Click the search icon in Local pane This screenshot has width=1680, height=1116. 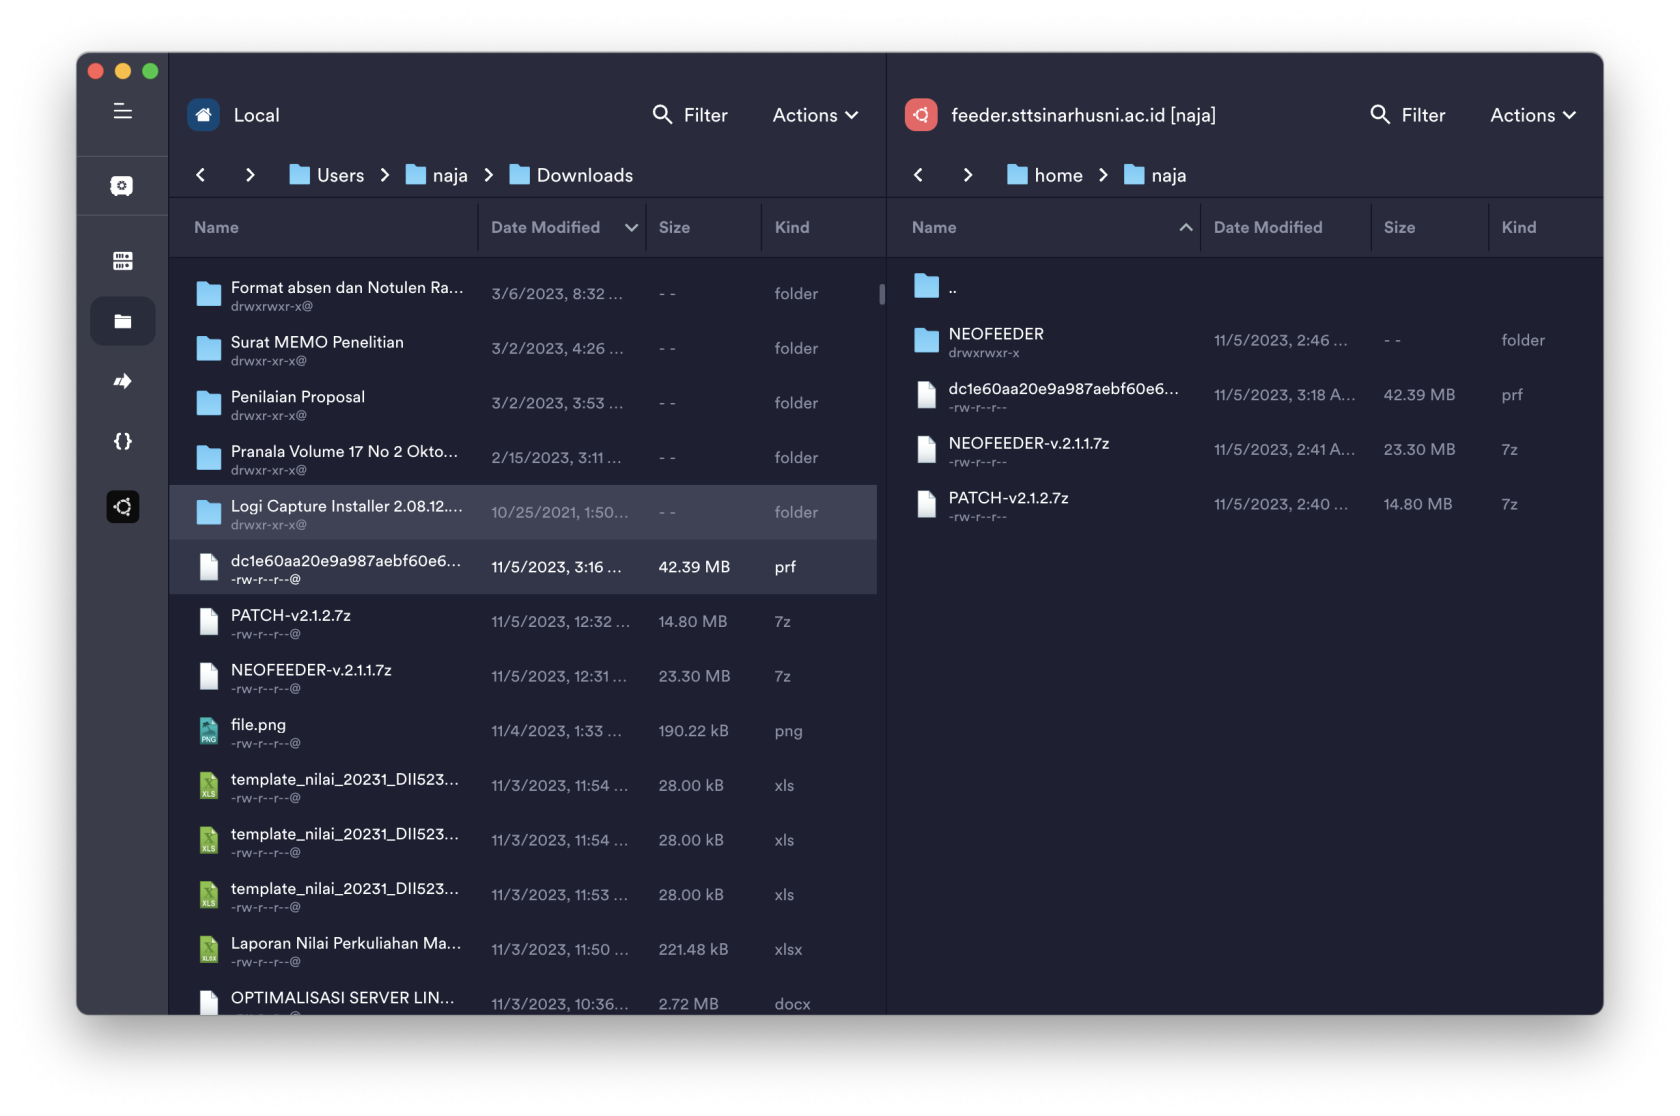662,115
